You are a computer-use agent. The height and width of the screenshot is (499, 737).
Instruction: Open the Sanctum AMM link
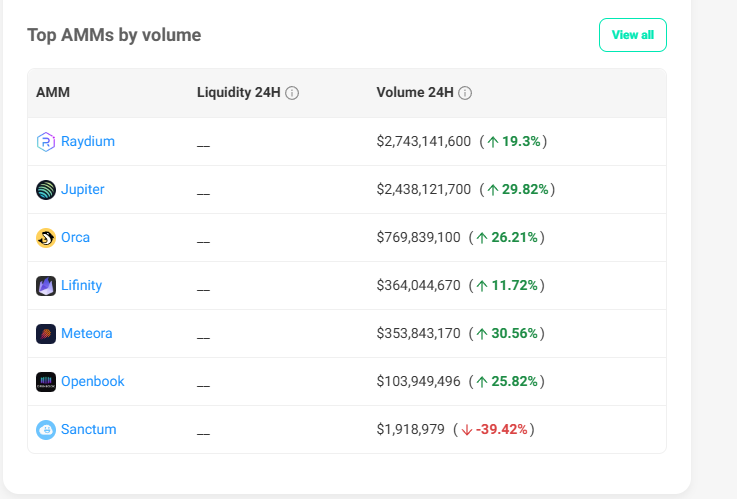pos(88,429)
